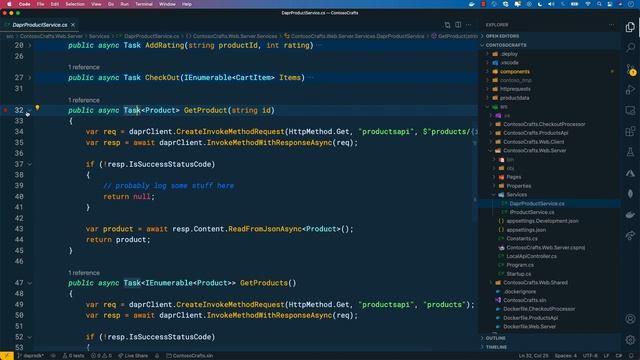Click the open changes icon in editor toolbar
Viewport: 640px width, 360px height.
[447, 25]
